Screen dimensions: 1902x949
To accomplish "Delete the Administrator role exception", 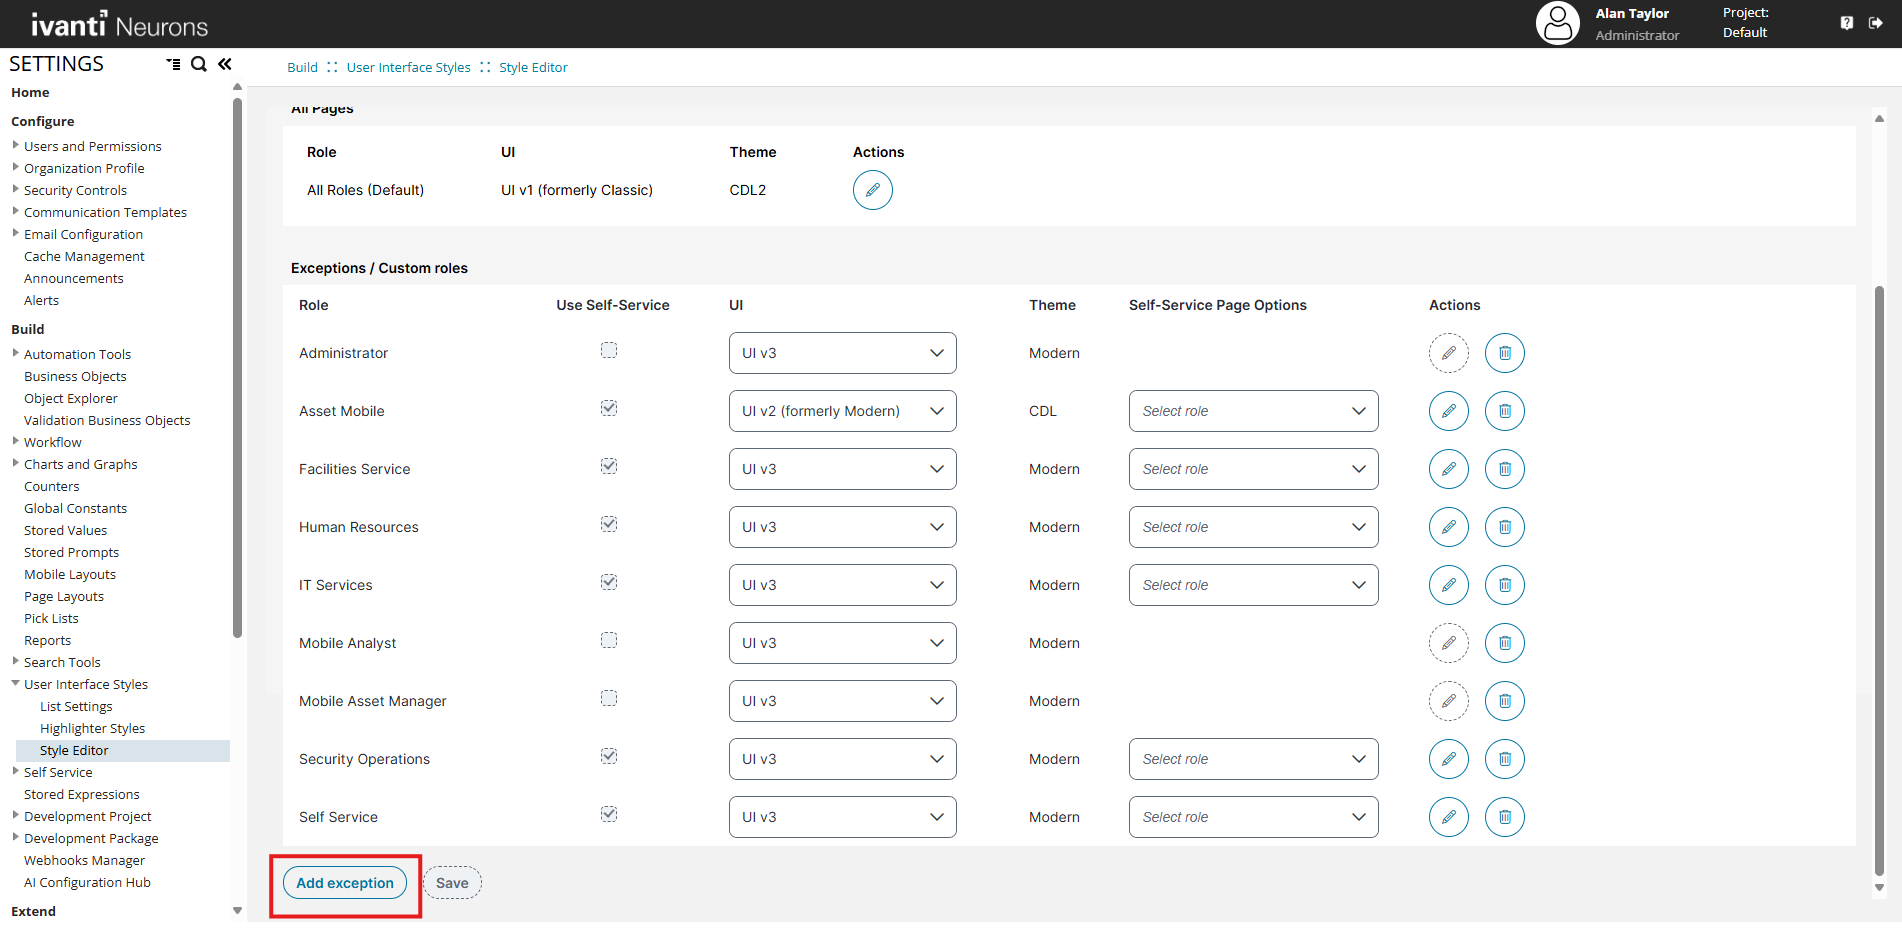I will tap(1504, 353).
